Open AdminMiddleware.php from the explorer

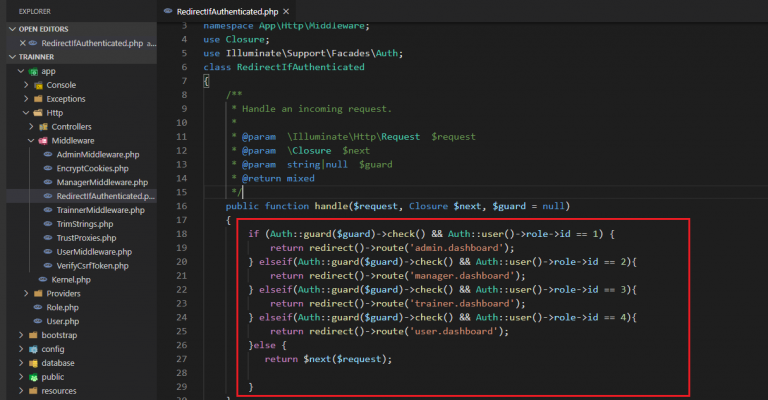click(97, 154)
